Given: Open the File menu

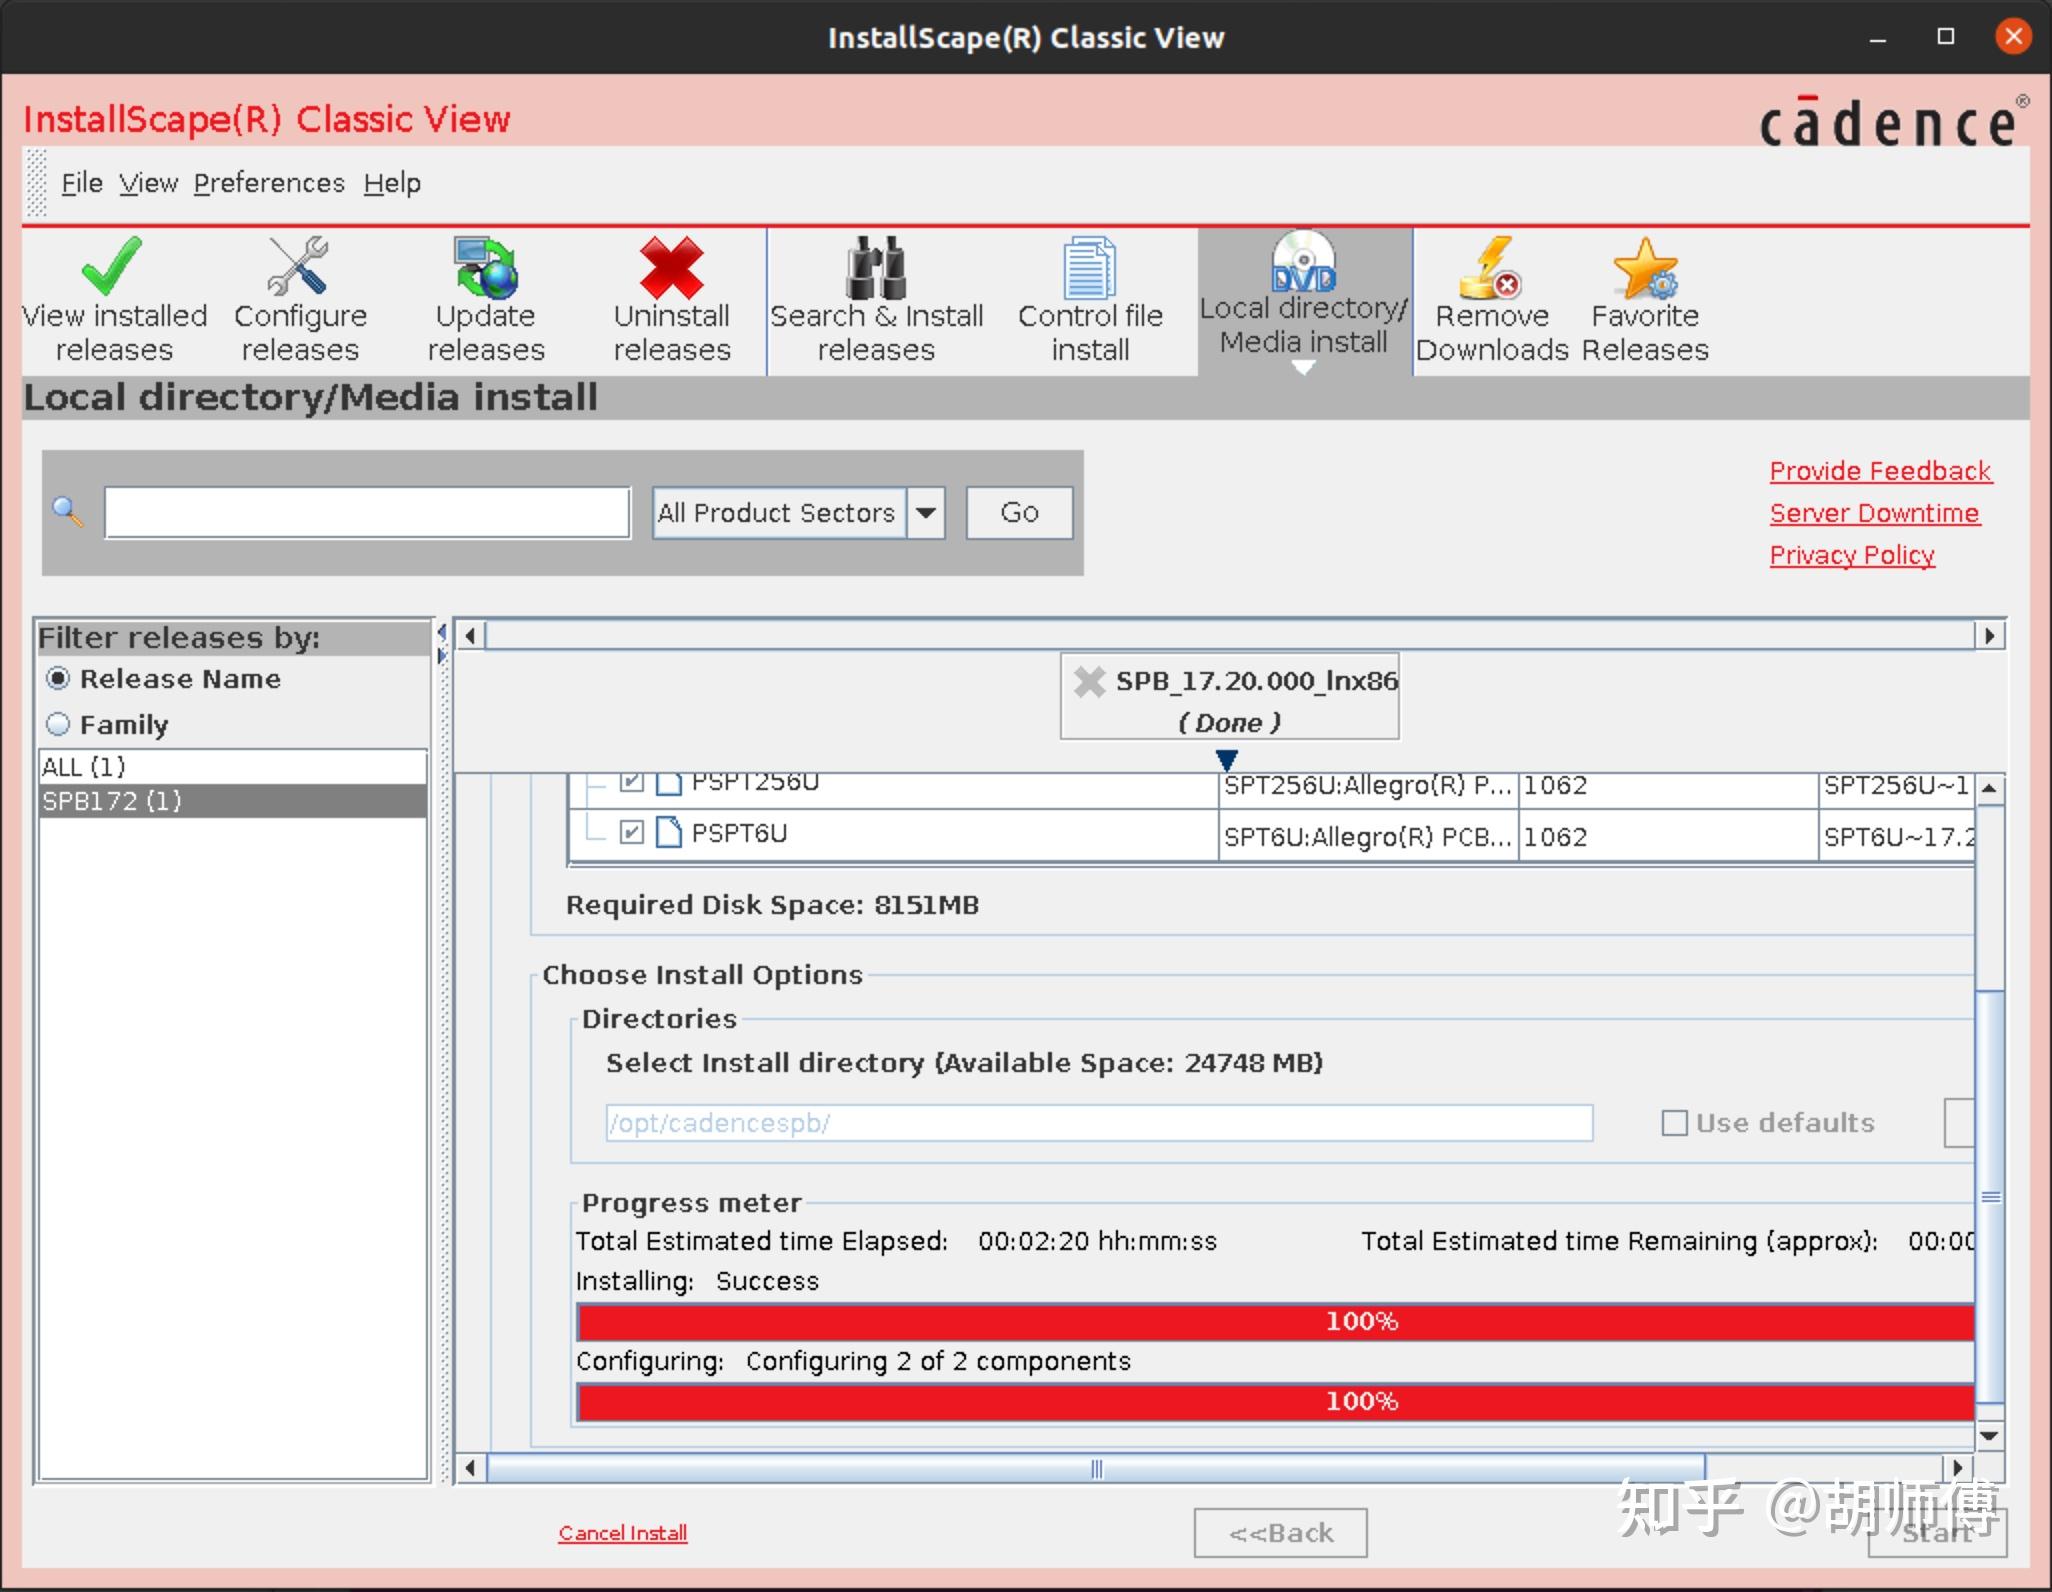Looking at the screenshot, I should (x=82, y=183).
